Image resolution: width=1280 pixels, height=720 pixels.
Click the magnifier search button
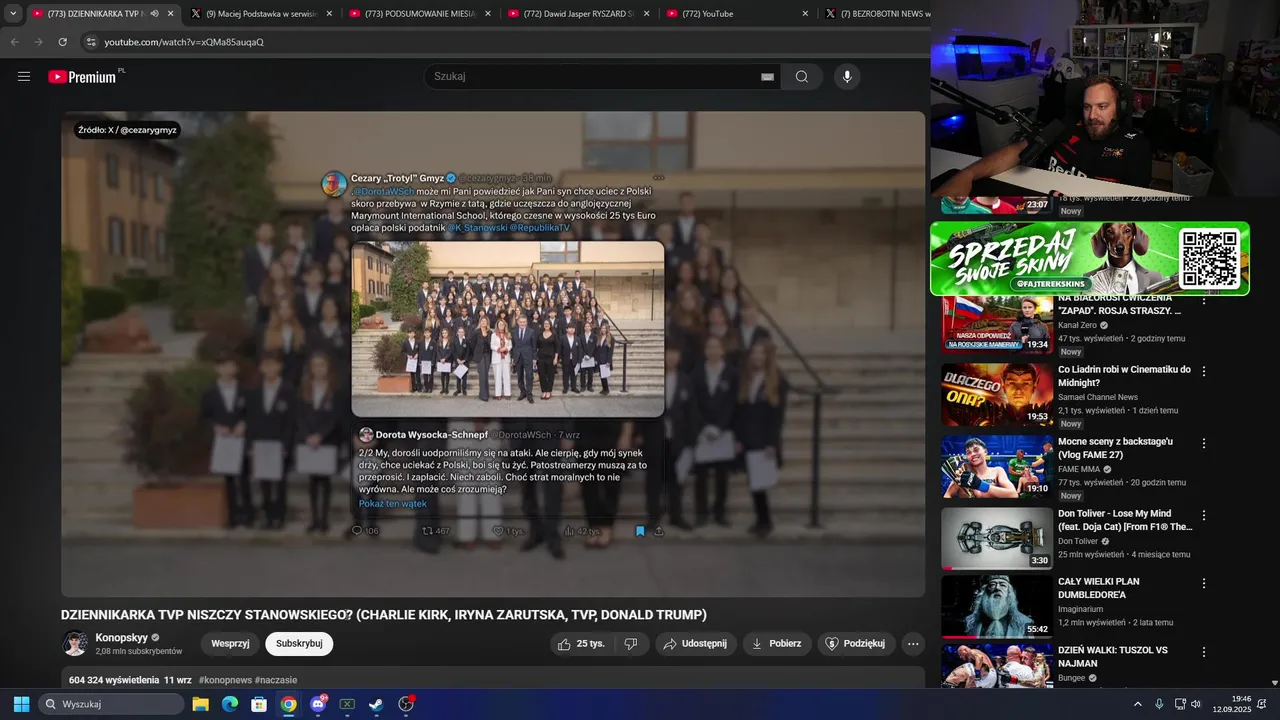(802, 77)
